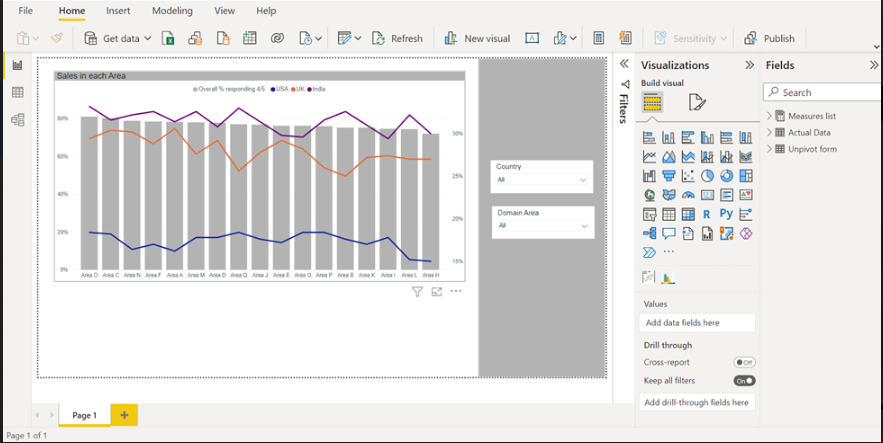Select the Matrix visual
Screen dimensions: 883x443
coord(688,214)
